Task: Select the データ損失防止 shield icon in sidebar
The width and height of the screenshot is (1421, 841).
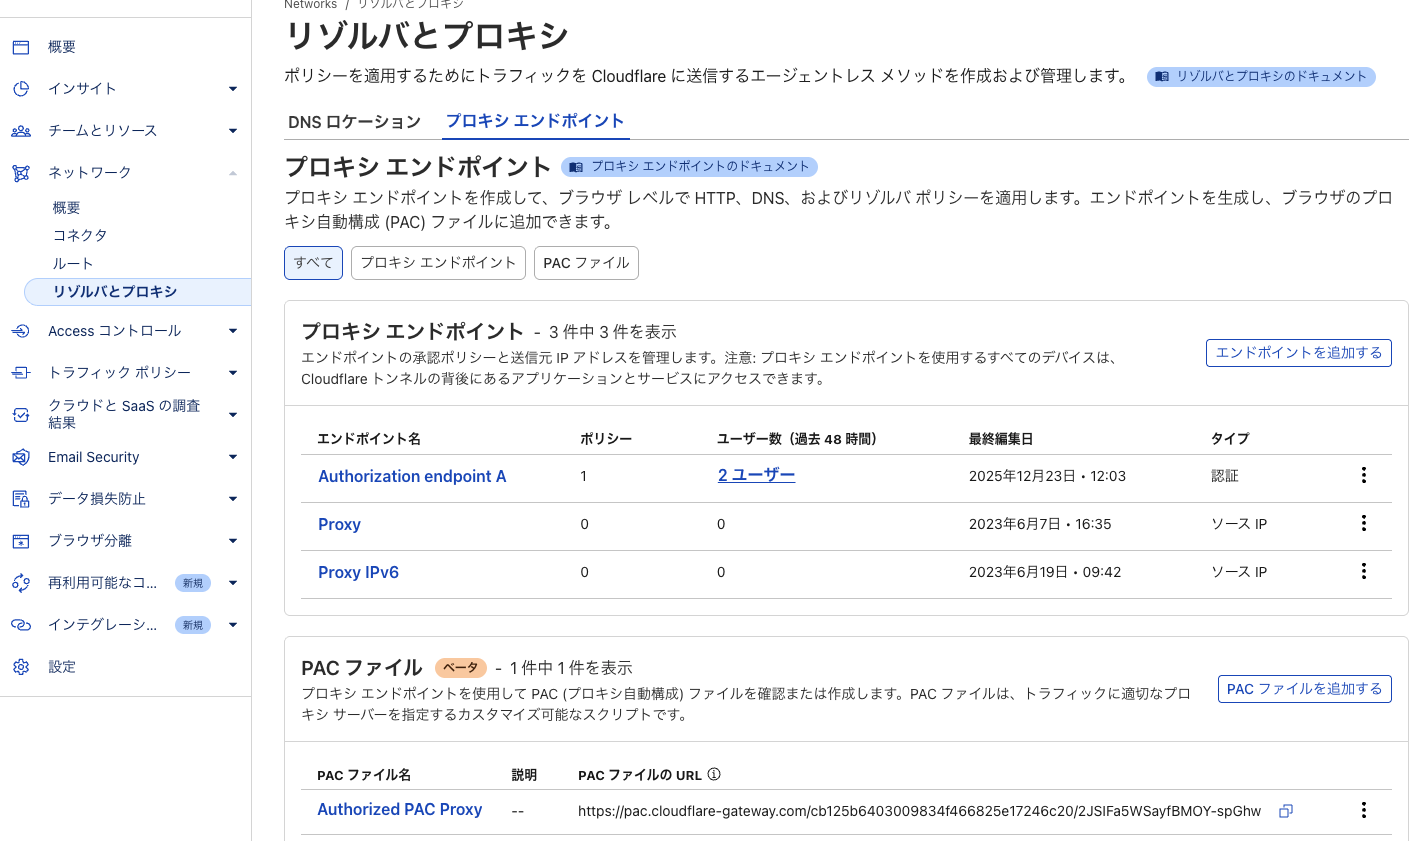Action: coord(21,498)
